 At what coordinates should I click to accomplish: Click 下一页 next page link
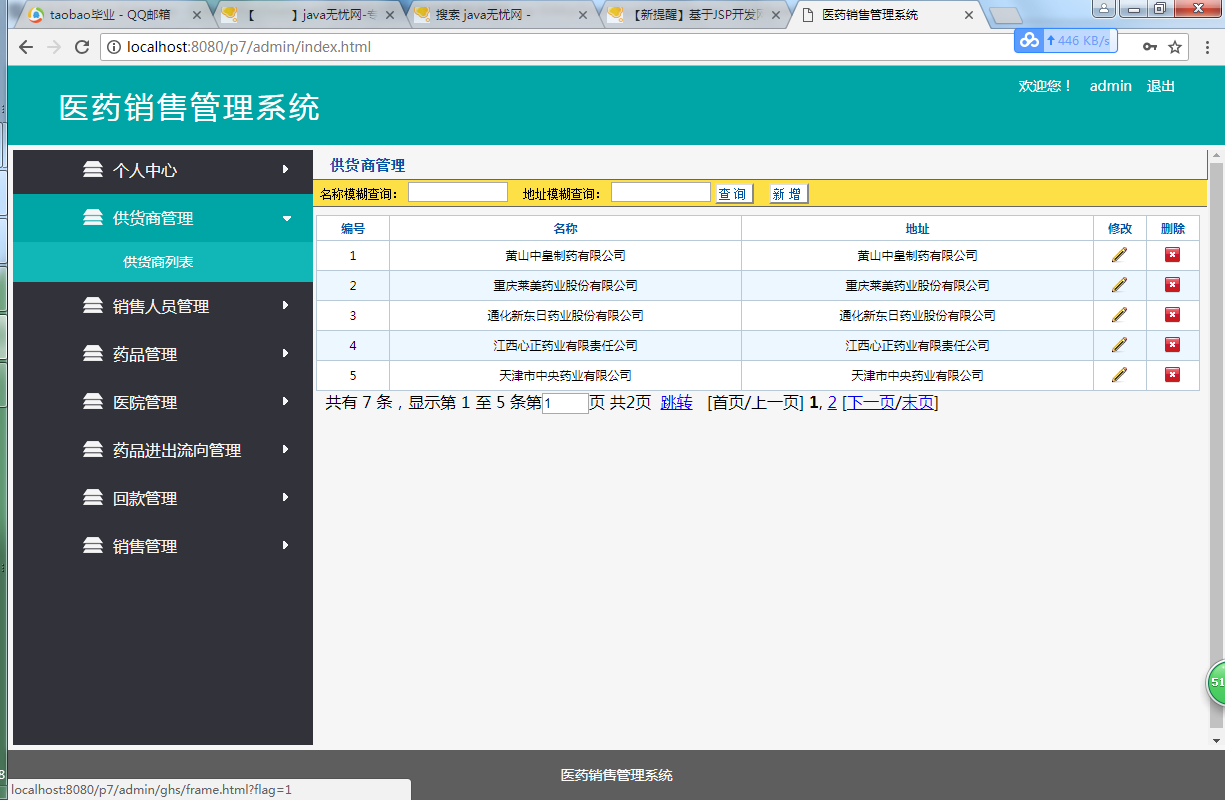pyautogui.click(x=871, y=402)
